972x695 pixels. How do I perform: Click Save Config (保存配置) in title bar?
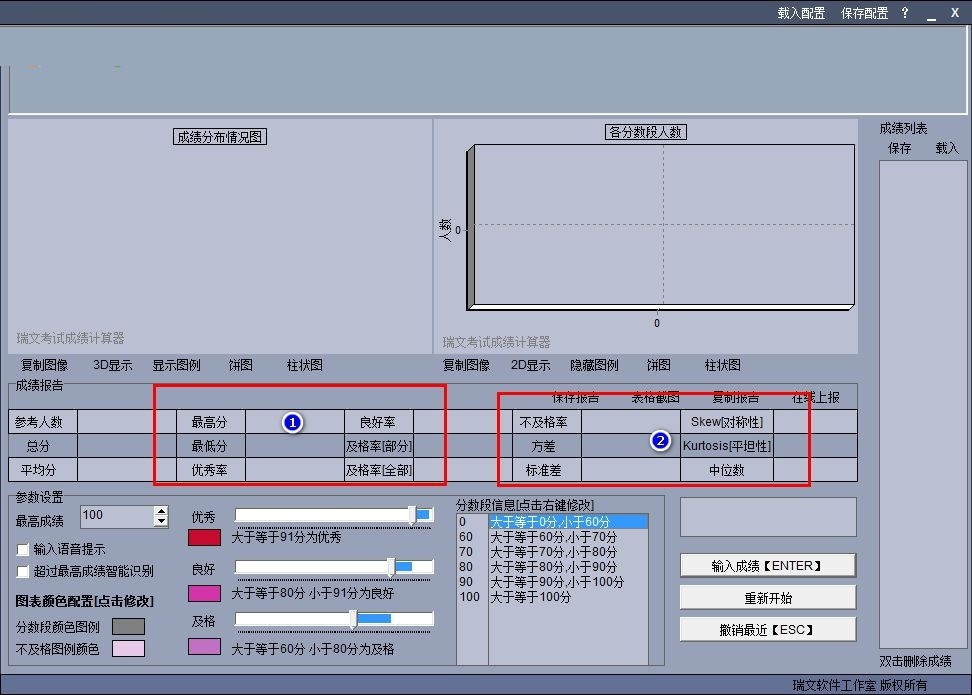(x=864, y=13)
